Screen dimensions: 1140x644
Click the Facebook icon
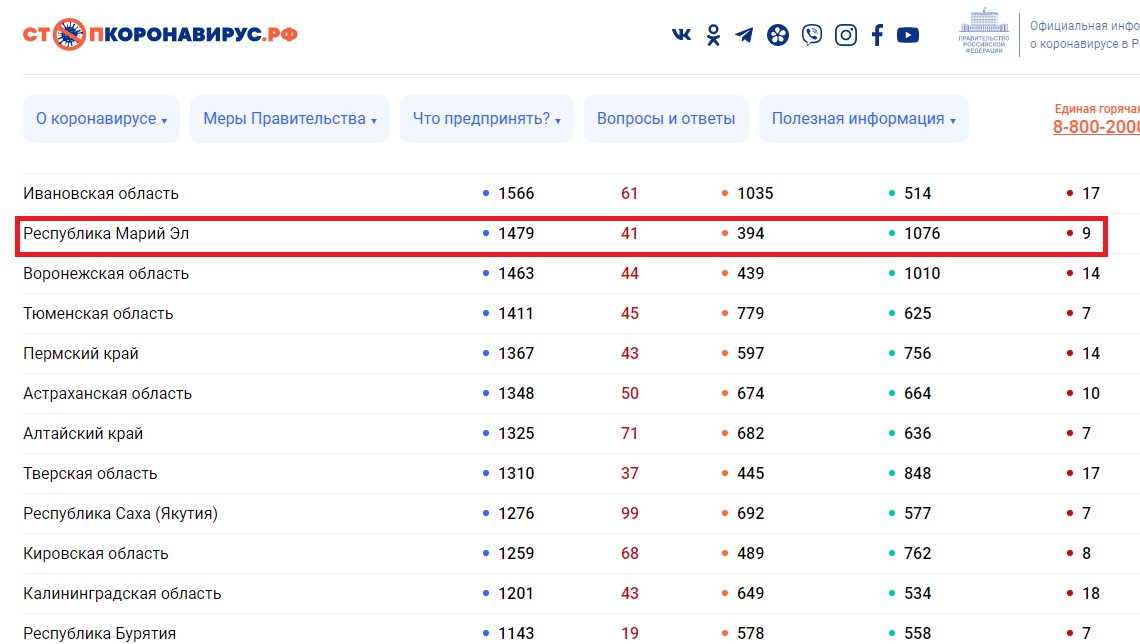[877, 35]
